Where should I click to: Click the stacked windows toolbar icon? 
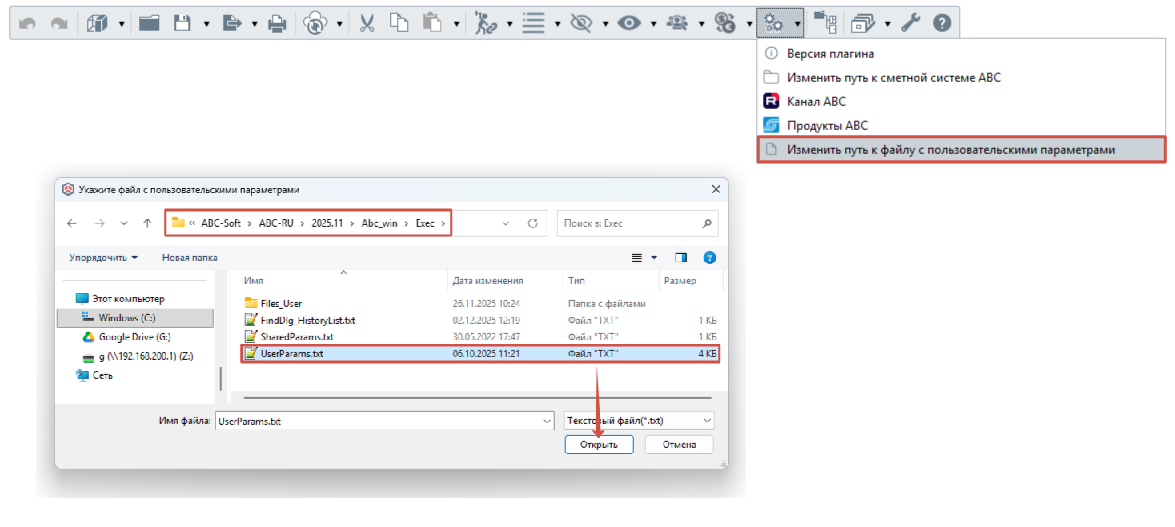[863, 24]
